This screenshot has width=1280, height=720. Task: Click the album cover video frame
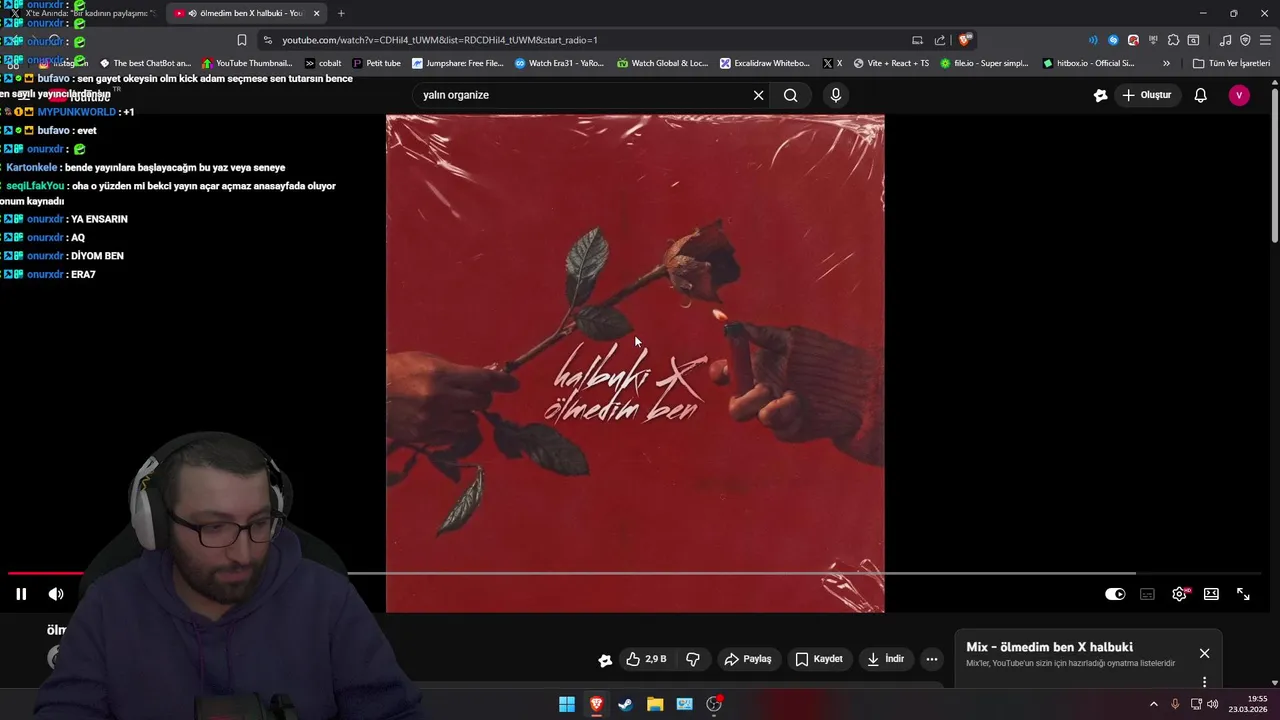pos(635,363)
